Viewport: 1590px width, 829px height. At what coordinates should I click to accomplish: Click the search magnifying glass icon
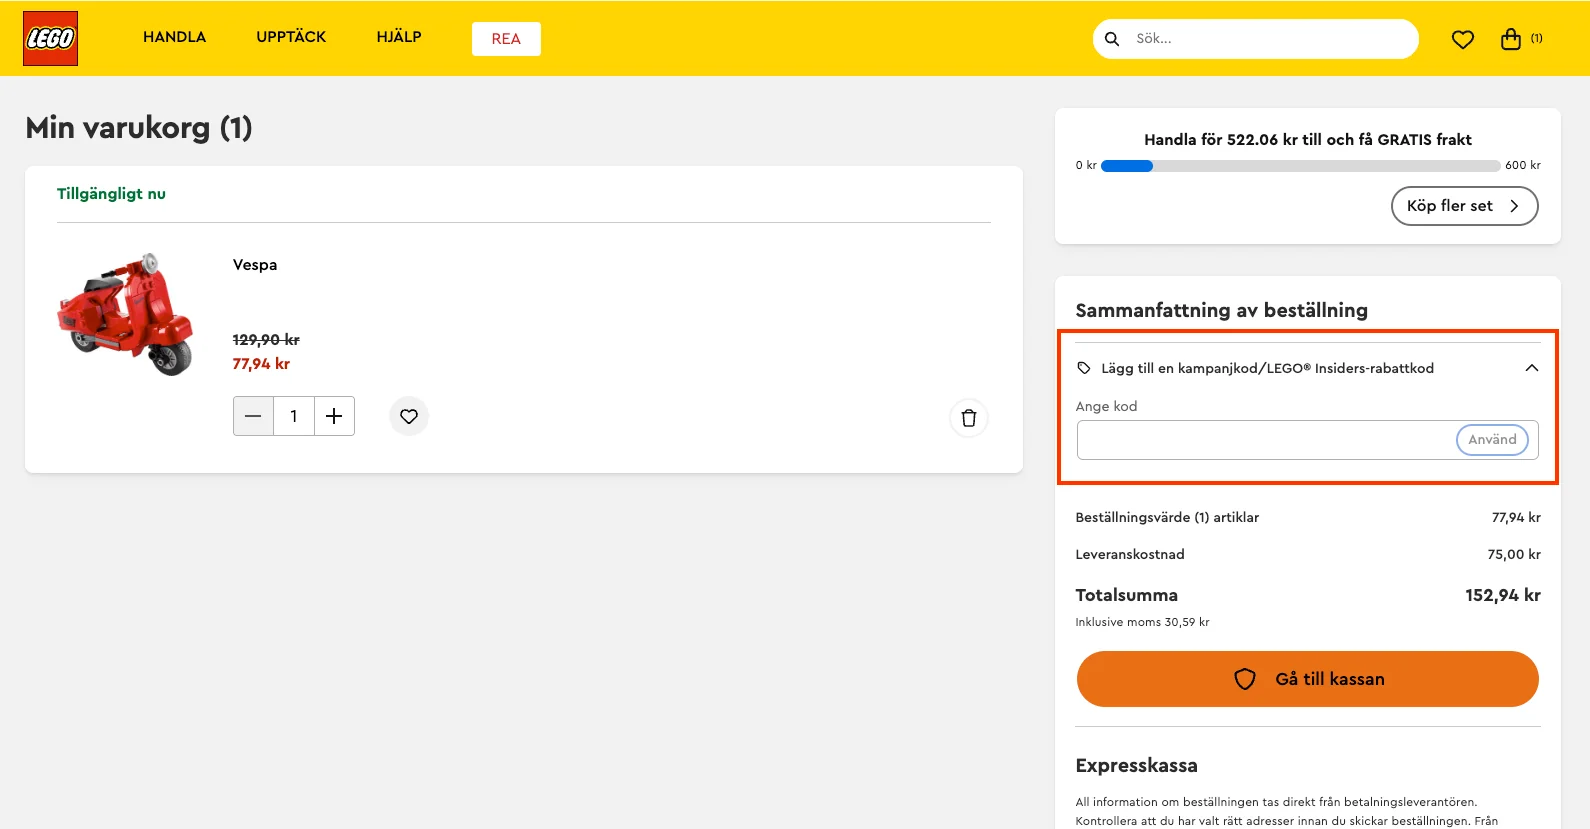(x=1112, y=39)
